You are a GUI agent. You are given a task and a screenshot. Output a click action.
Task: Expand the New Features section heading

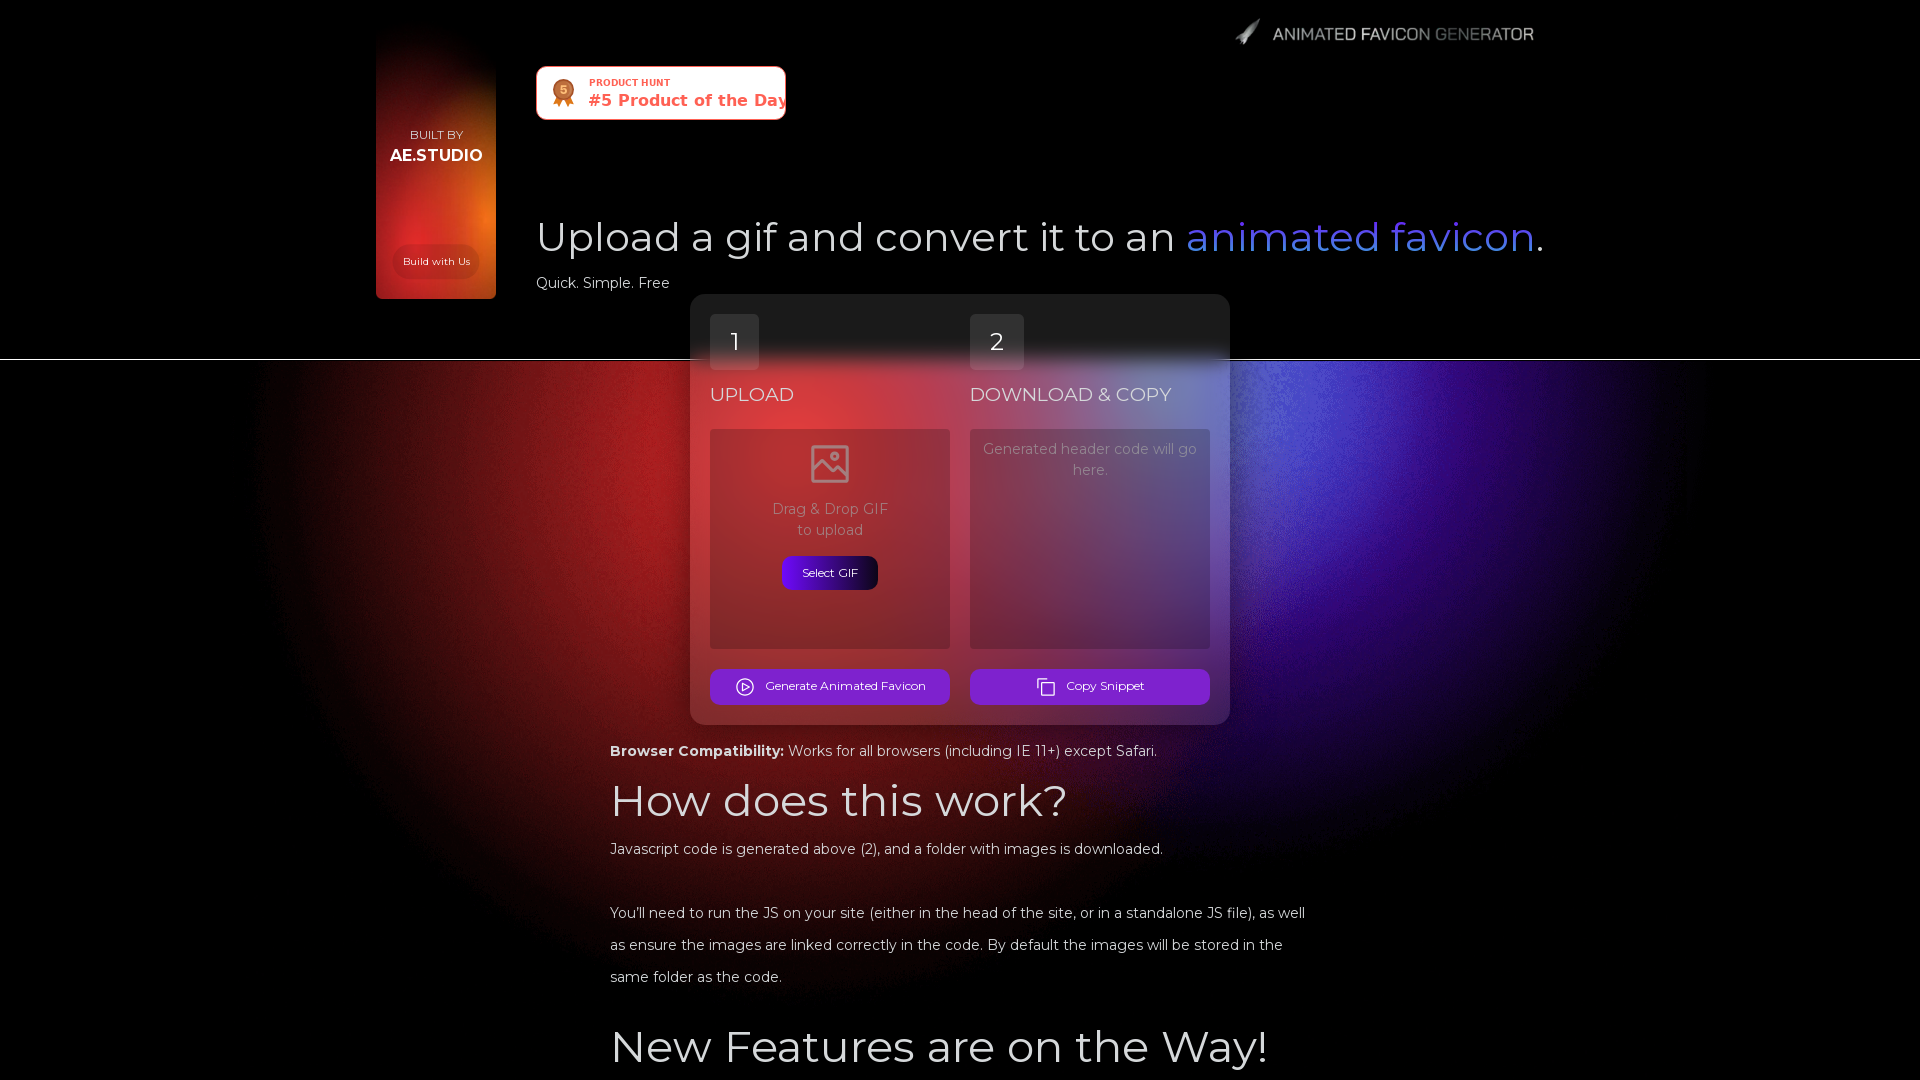938,1047
